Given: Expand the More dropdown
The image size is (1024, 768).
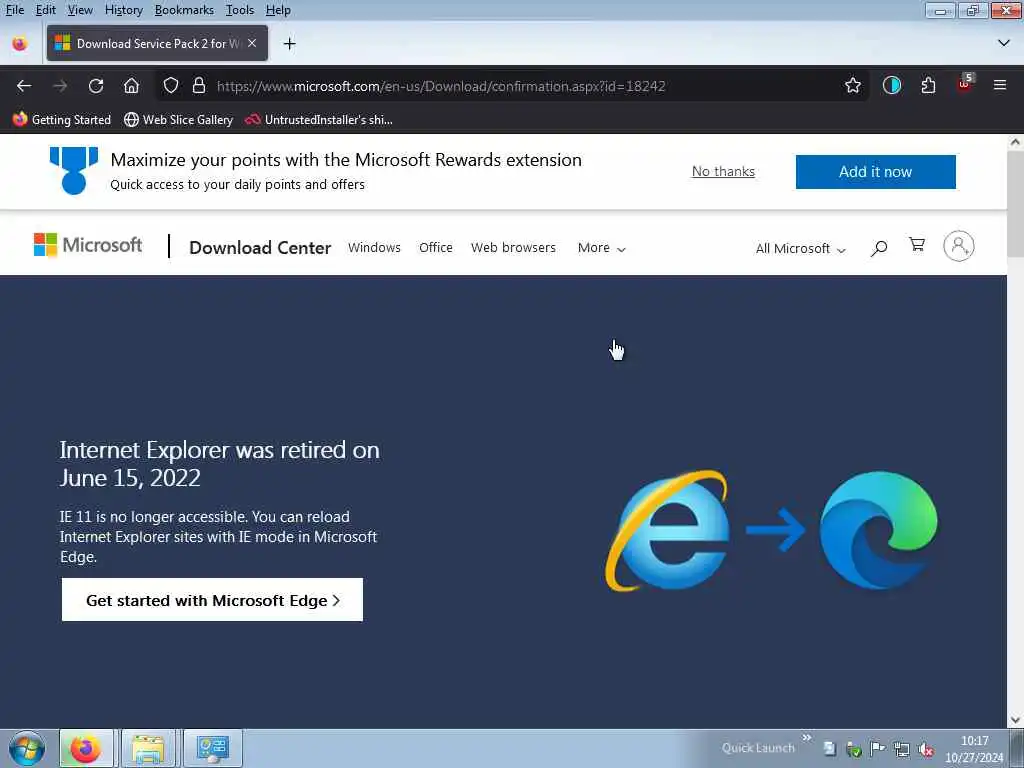Looking at the screenshot, I should (x=601, y=248).
